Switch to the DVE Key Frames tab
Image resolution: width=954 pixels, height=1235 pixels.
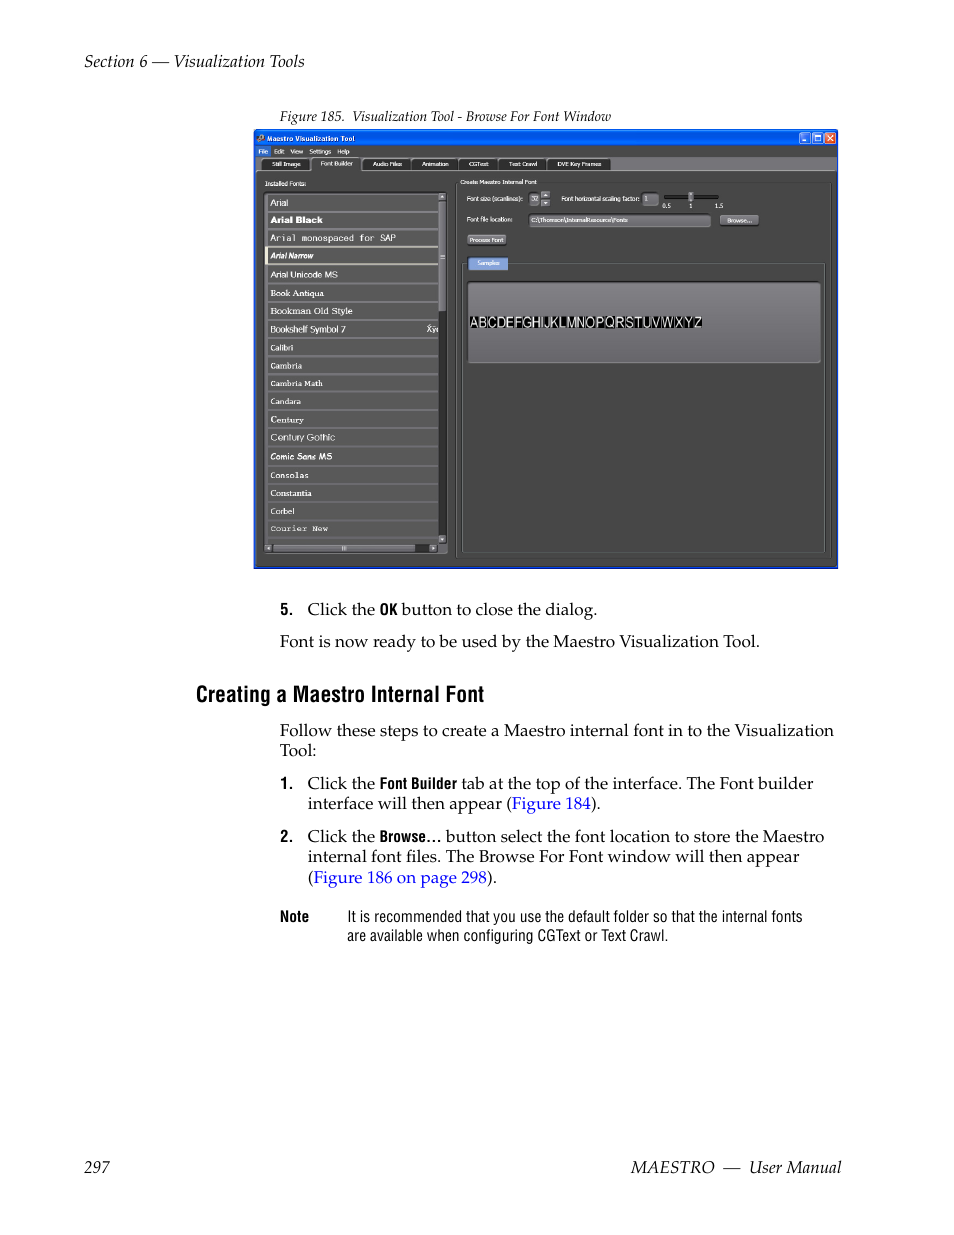[579, 164]
